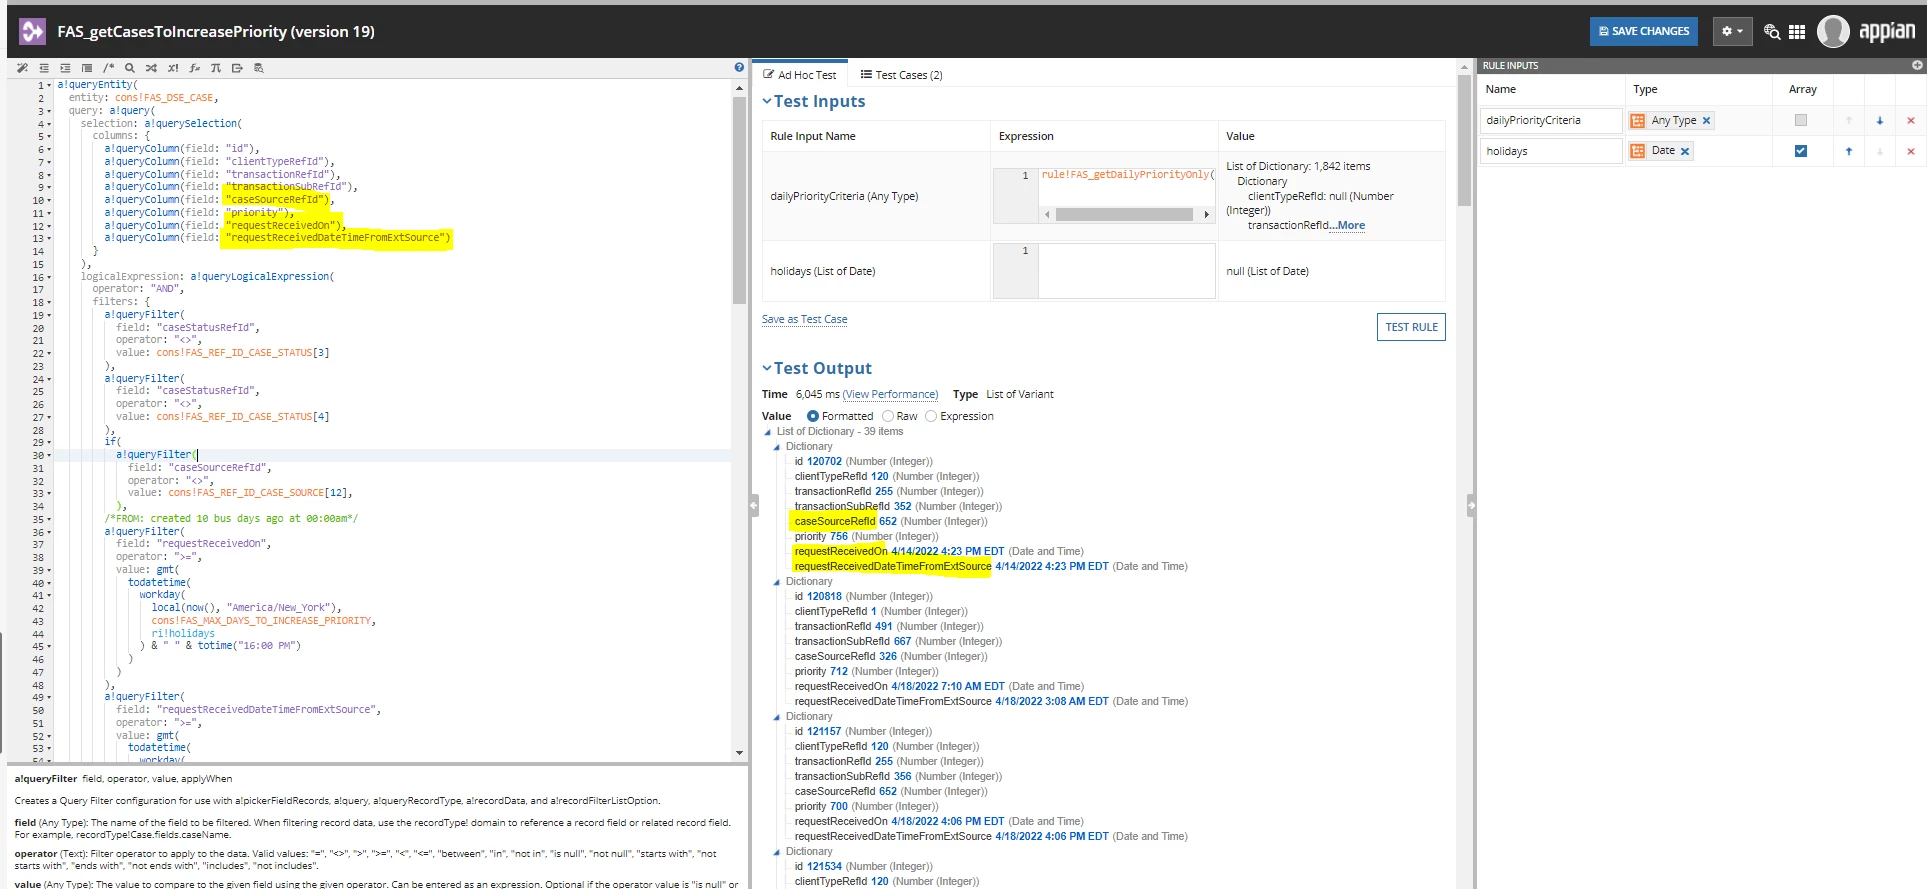The height and width of the screenshot is (889, 1927).
Task: Click the holidays name input field
Action: click(1551, 151)
